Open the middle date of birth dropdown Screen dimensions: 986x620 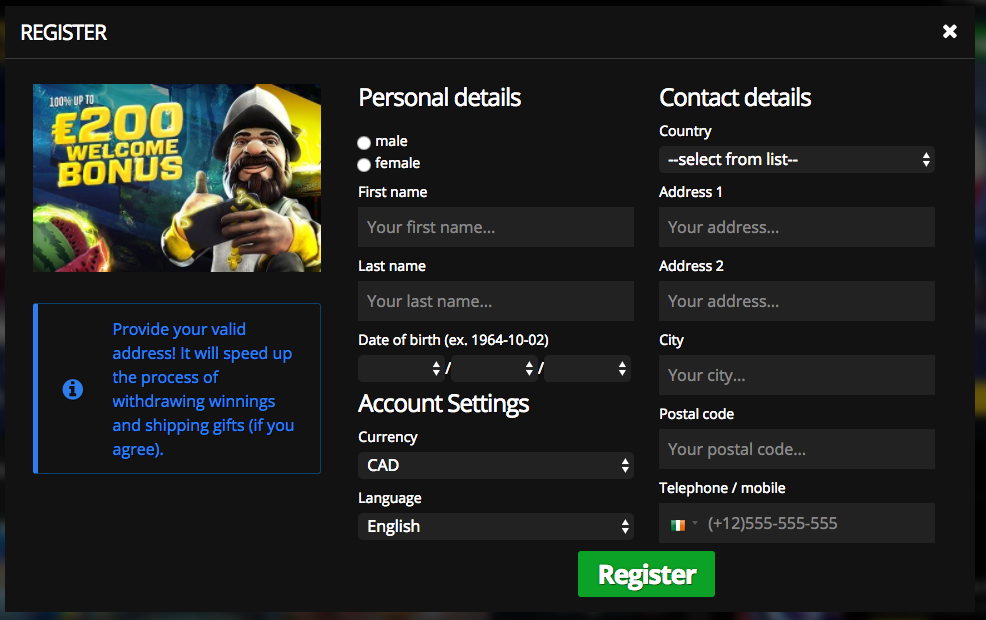[x=494, y=369]
